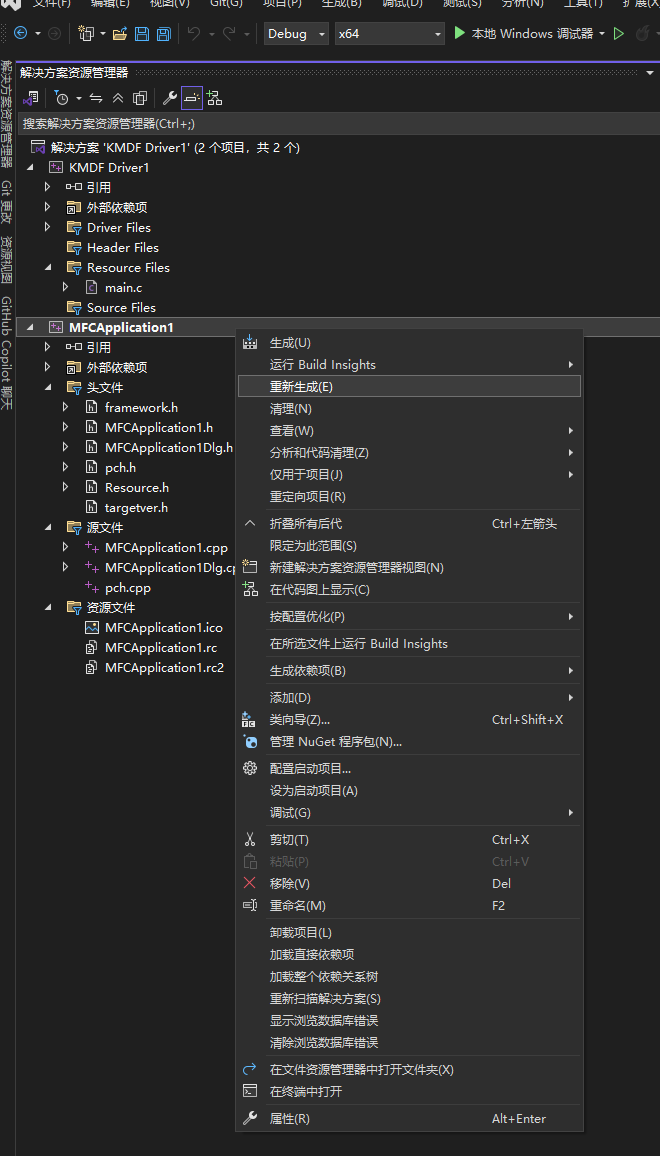The image size is (660, 1156).
Task: Click the red X icon for 移除(V)
Action: tap(249, 883)
